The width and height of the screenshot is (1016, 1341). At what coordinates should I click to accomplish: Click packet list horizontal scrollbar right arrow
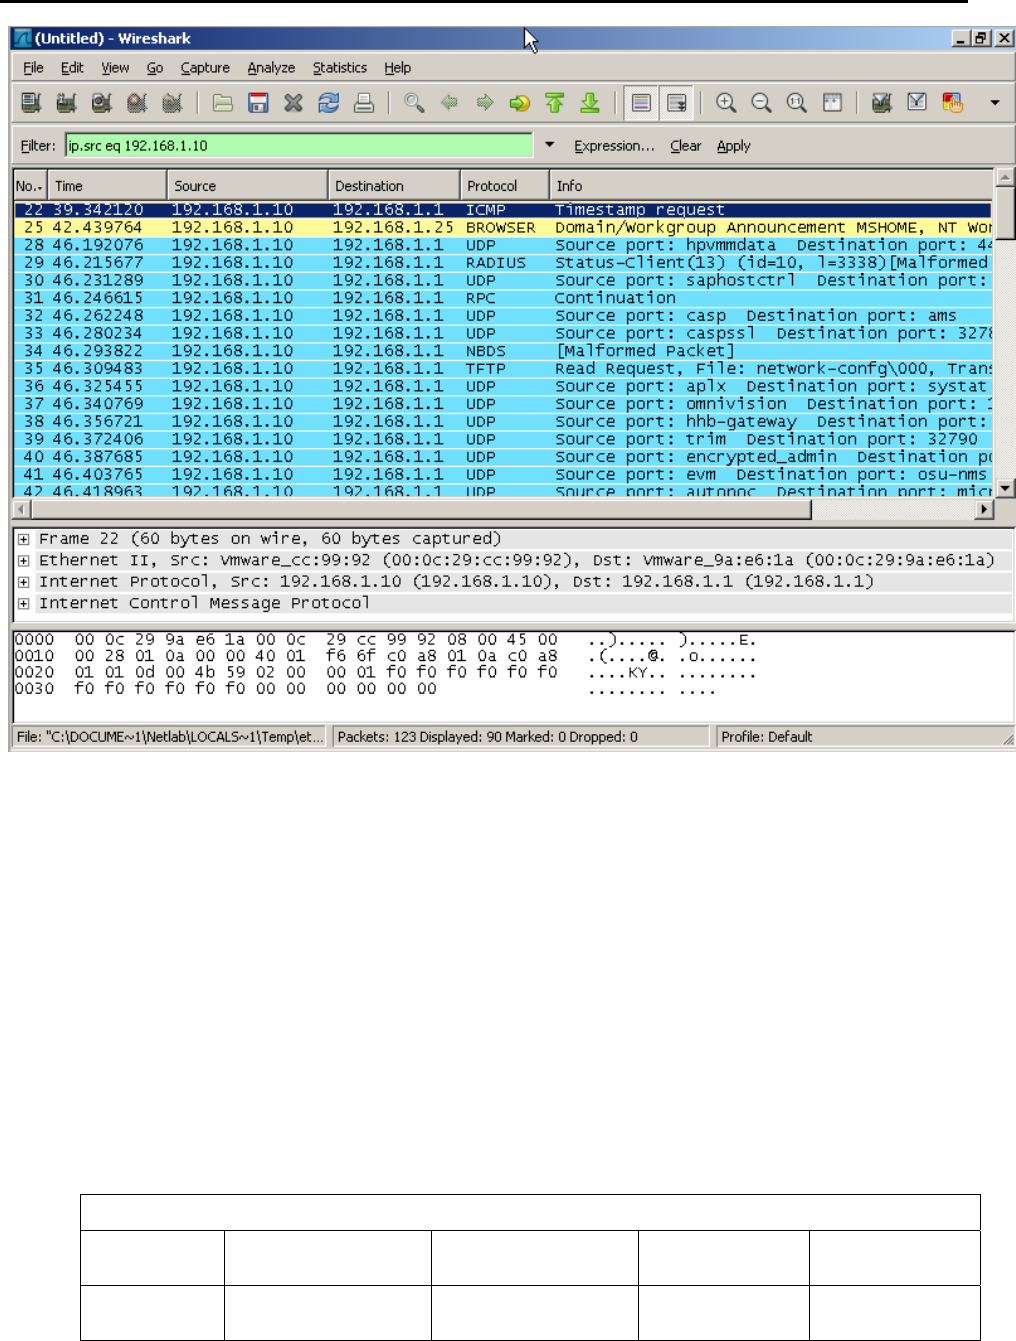986,509
